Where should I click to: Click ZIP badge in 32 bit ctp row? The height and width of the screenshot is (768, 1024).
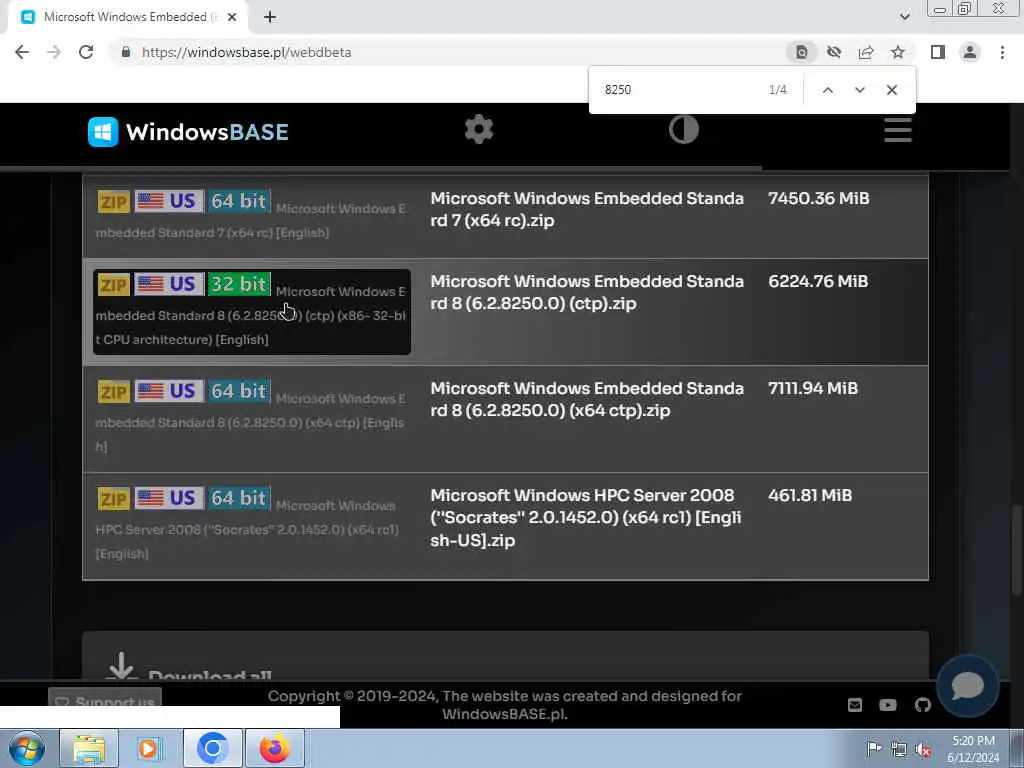[x=114, y=285]
